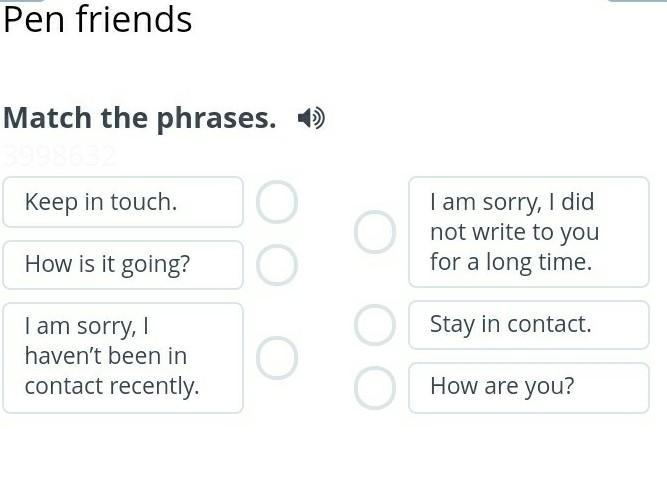Play the audio for Match the phrases
This screenshot has width=667, height=482.
tap(311, 118)
